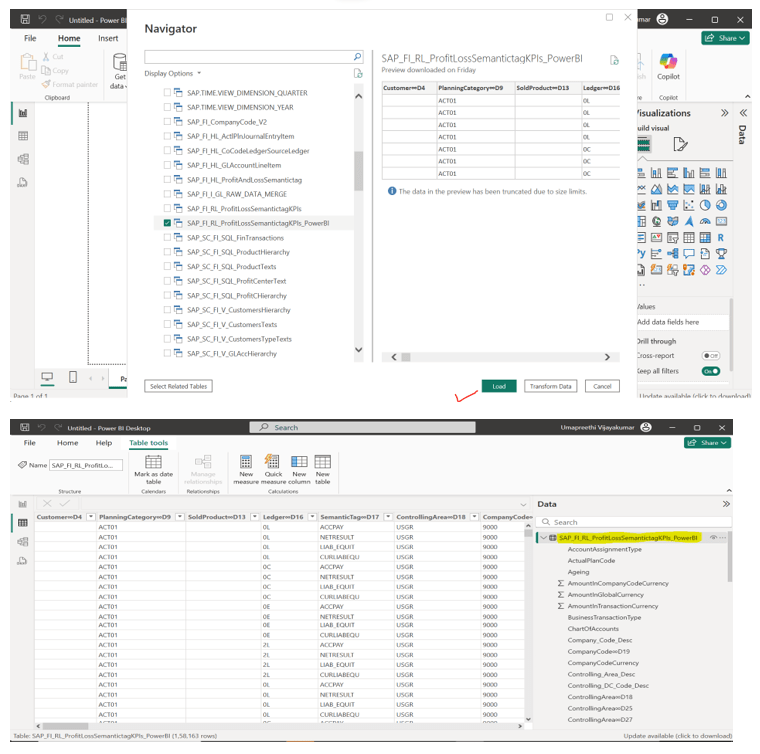Check SAP.TIME.VIEW_DIMENSION_YEAR checkbox
Screen dimensions: 760x754
pyautogui.click(x=167, y=107)
